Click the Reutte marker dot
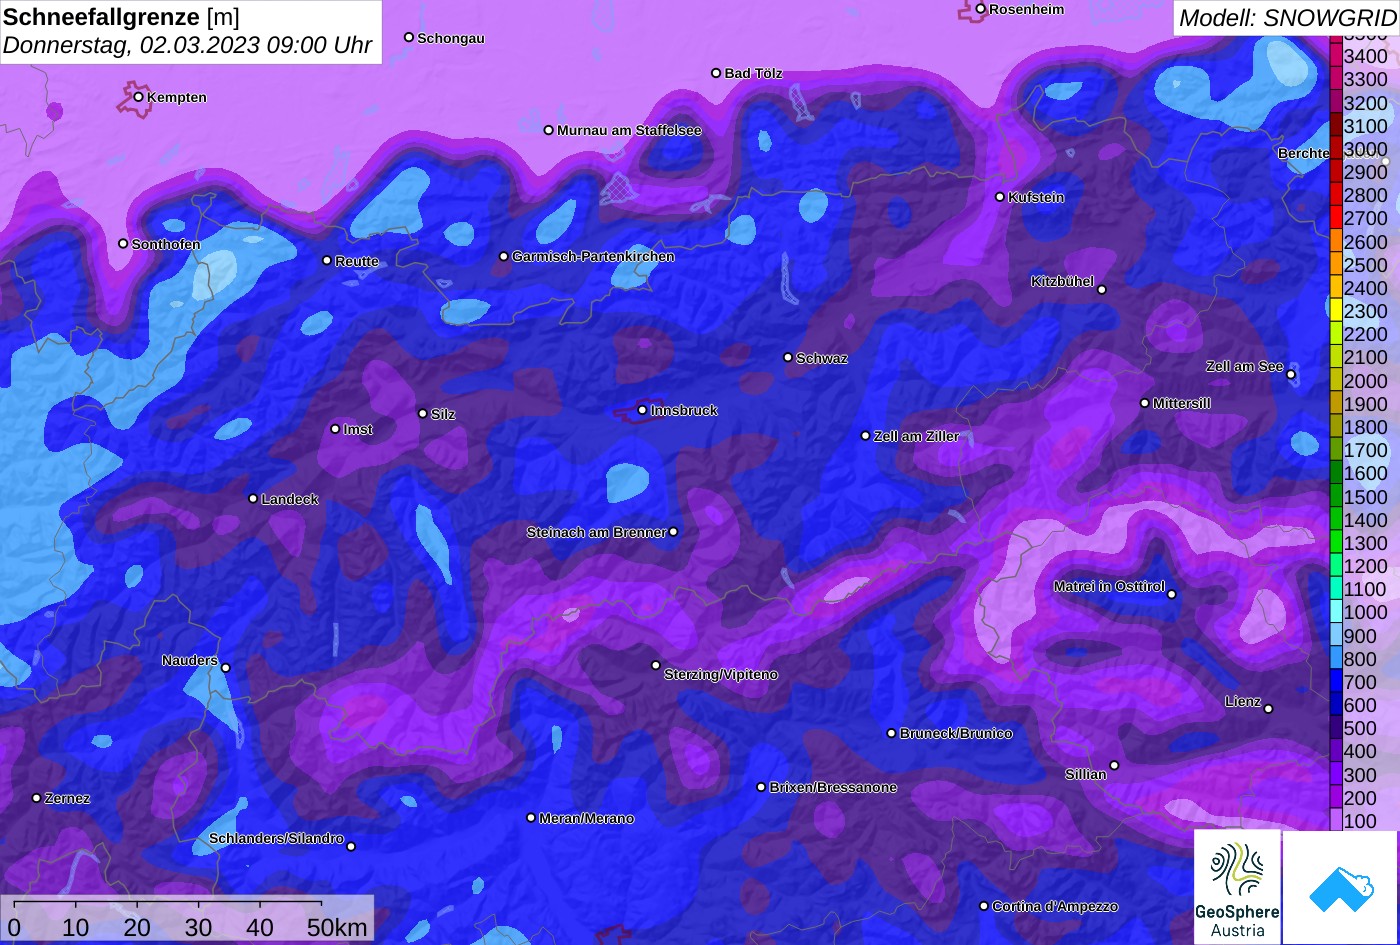This screenshot has height=945, width=1400. (327, 260)
